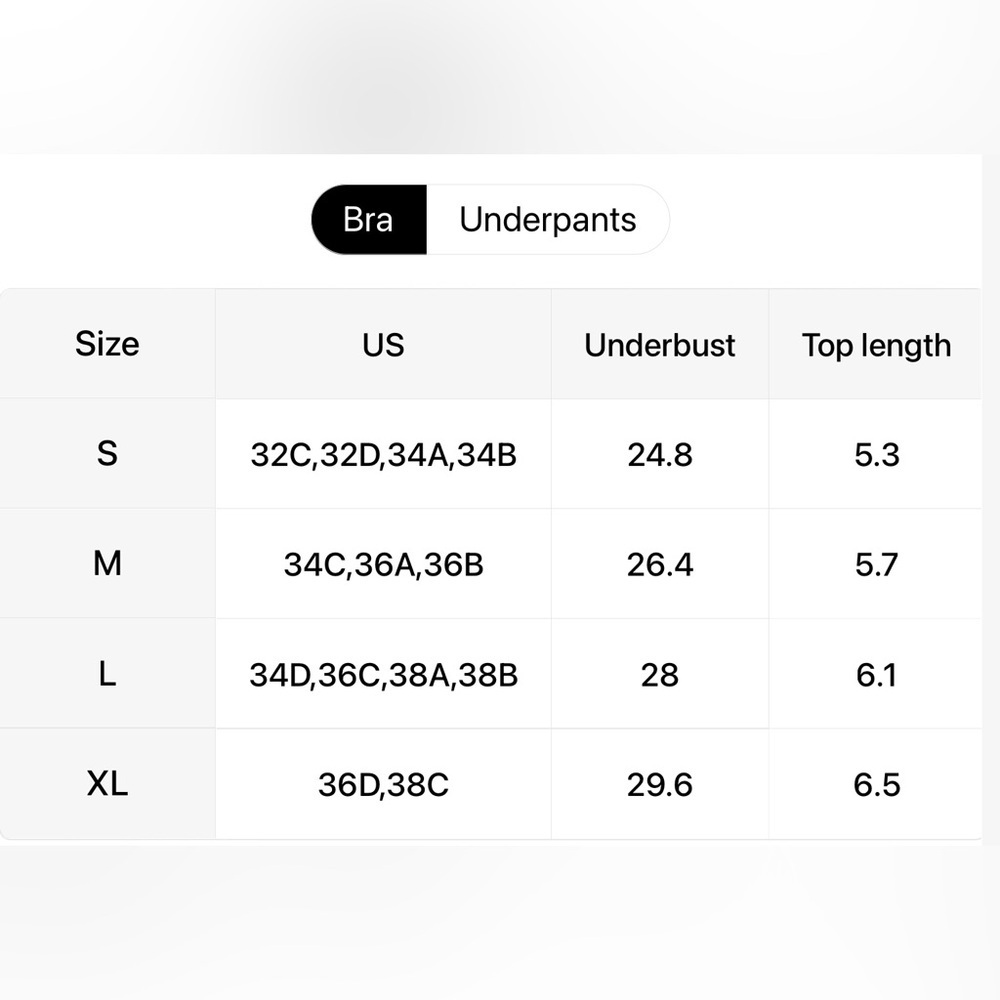This screenshot has width=1000, height=1000.
Task: Click the 24.8 underbust value
Action: (660, 454)
